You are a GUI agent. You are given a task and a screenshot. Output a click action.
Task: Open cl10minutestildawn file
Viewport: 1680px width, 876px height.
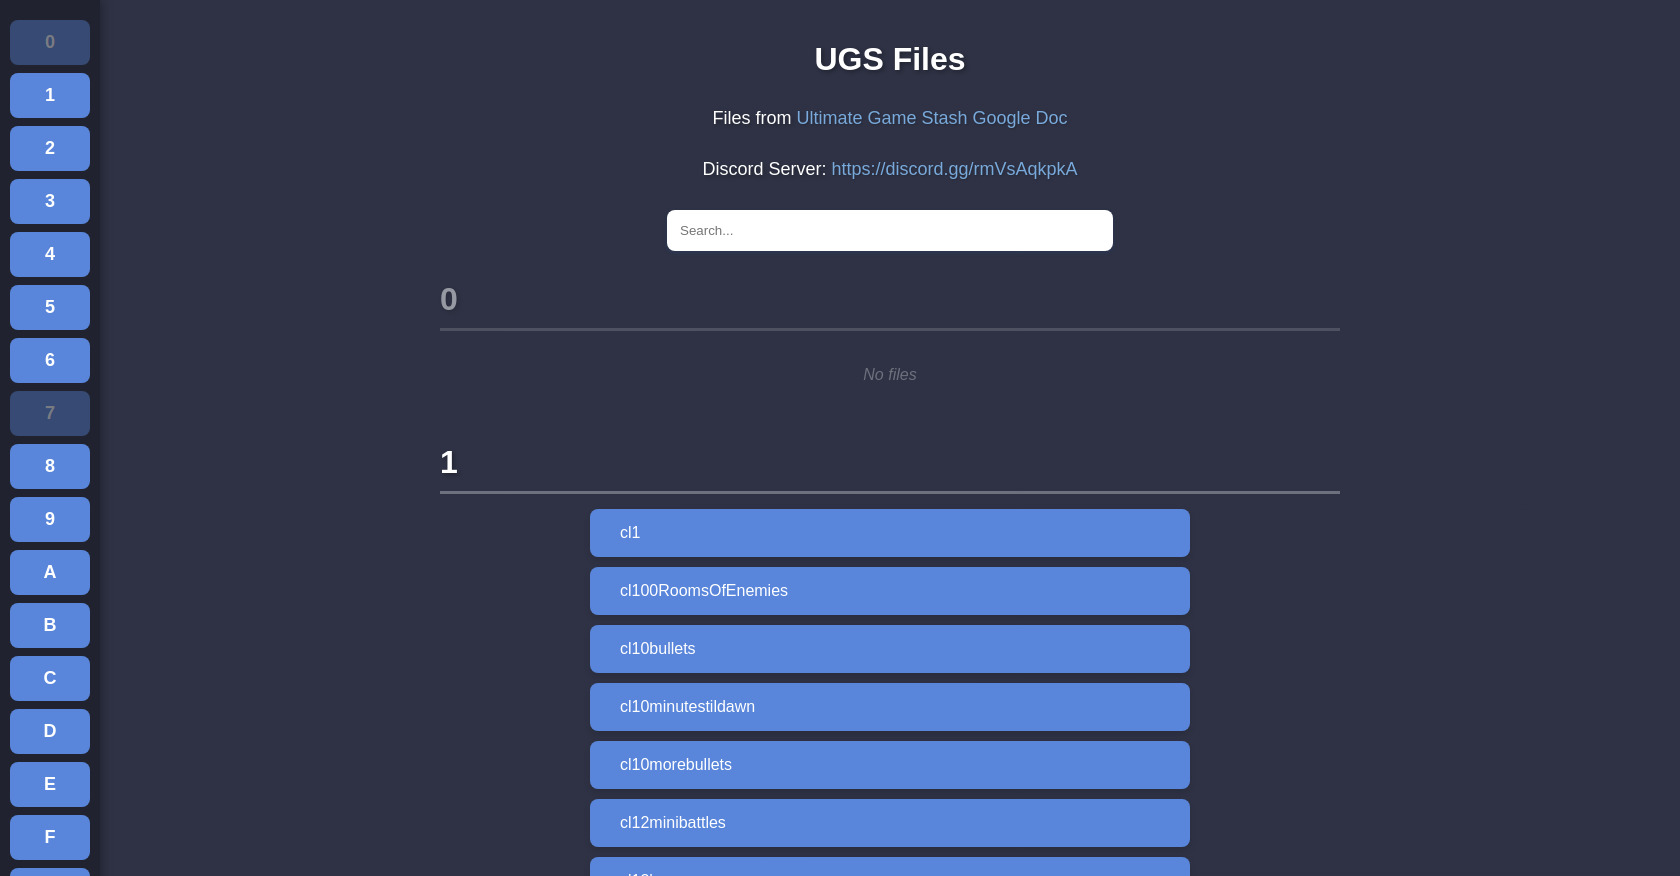pos(890,707)
